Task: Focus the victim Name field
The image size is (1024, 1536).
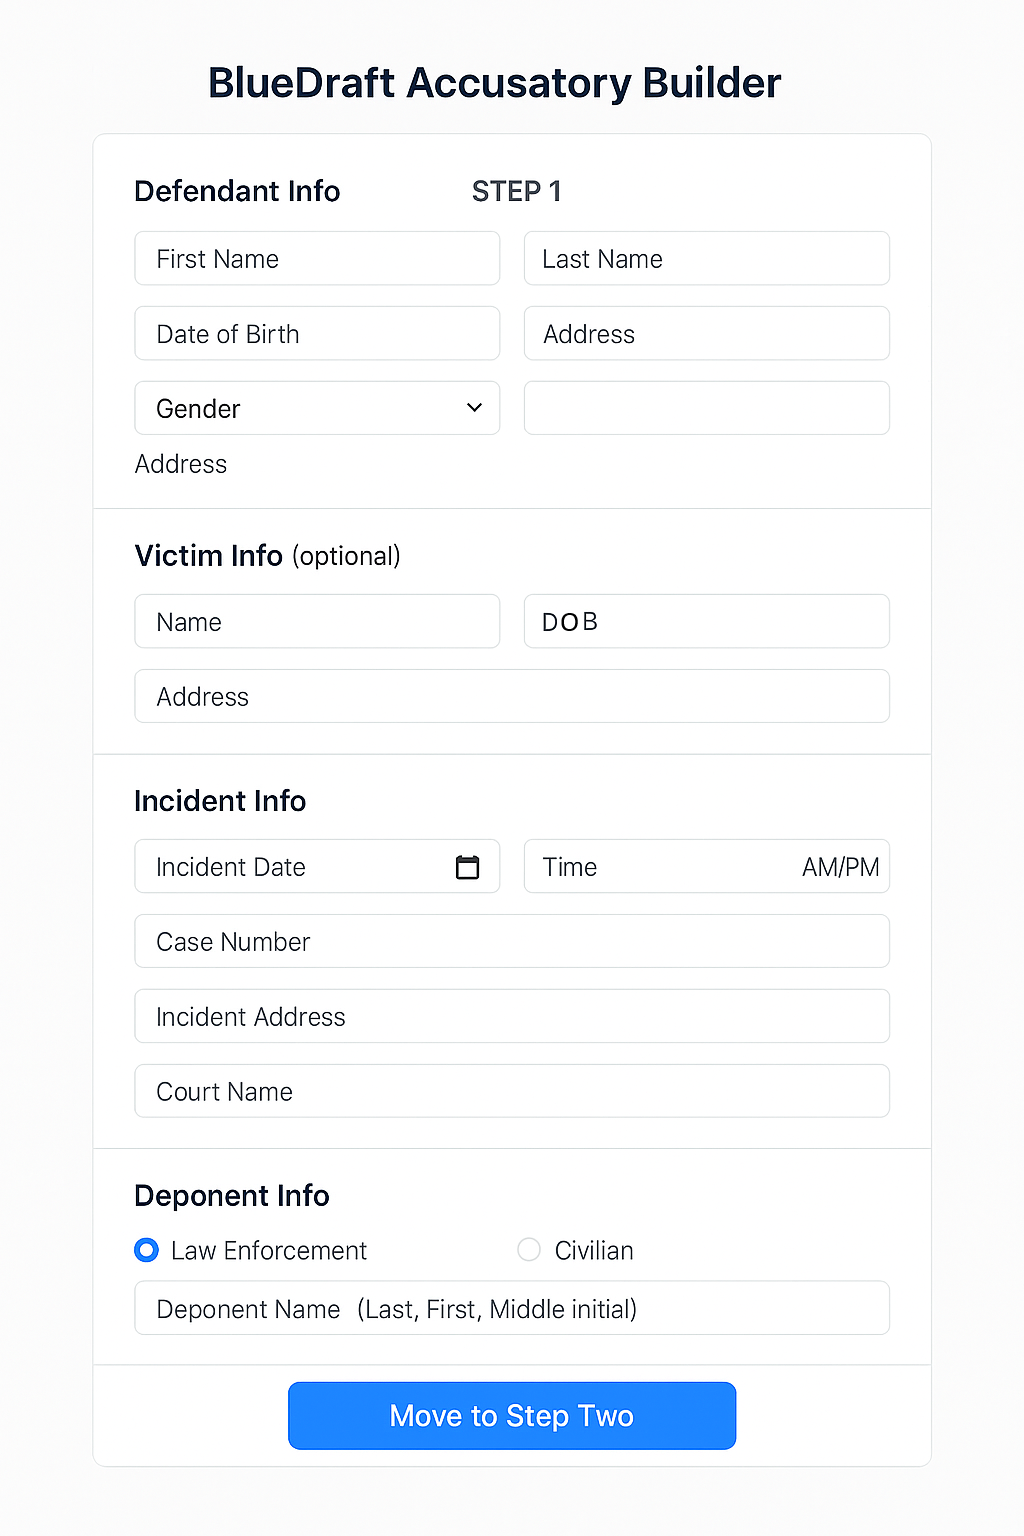Action: 317,622
